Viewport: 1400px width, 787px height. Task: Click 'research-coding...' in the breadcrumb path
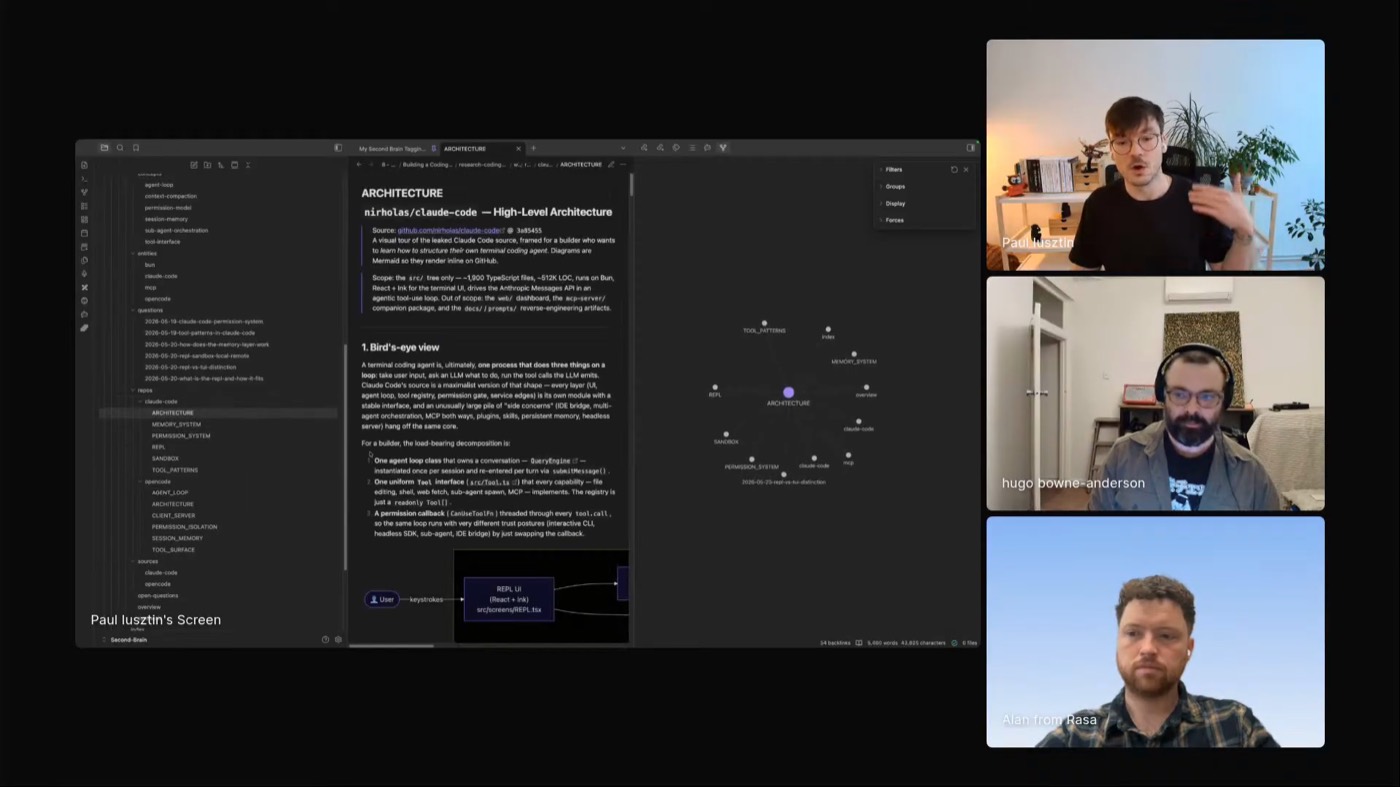tap(481, 164)
